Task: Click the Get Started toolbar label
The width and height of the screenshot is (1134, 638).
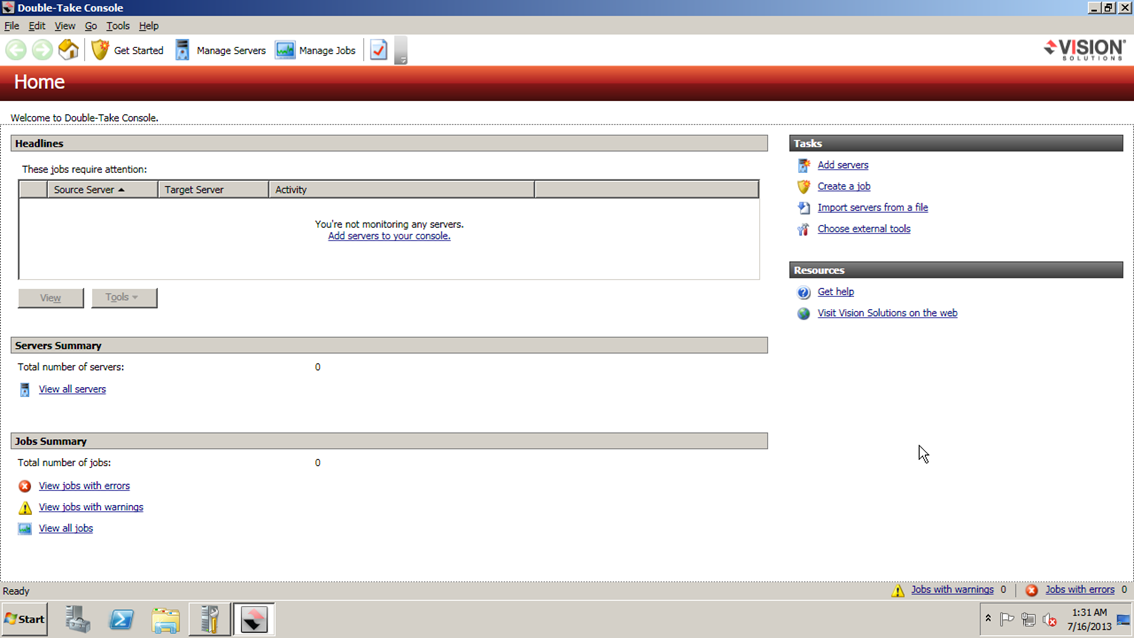Action: pos(138,51)
